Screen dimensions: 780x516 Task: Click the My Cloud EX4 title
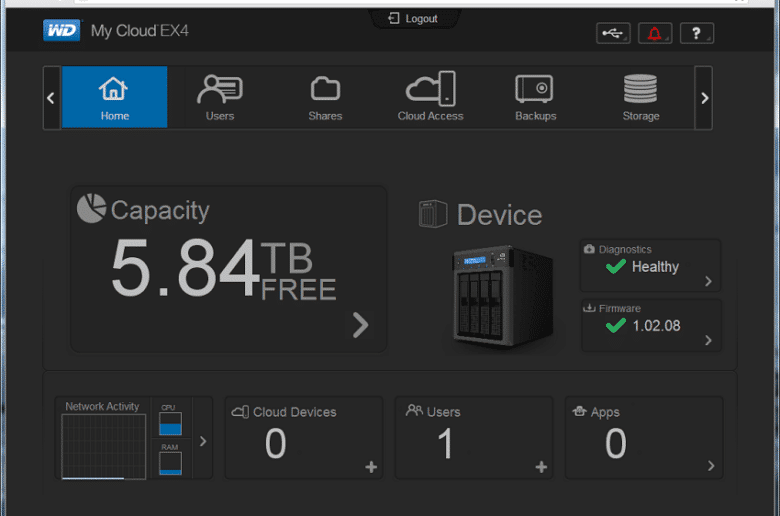pyautogui.click(x=140, y=31)
